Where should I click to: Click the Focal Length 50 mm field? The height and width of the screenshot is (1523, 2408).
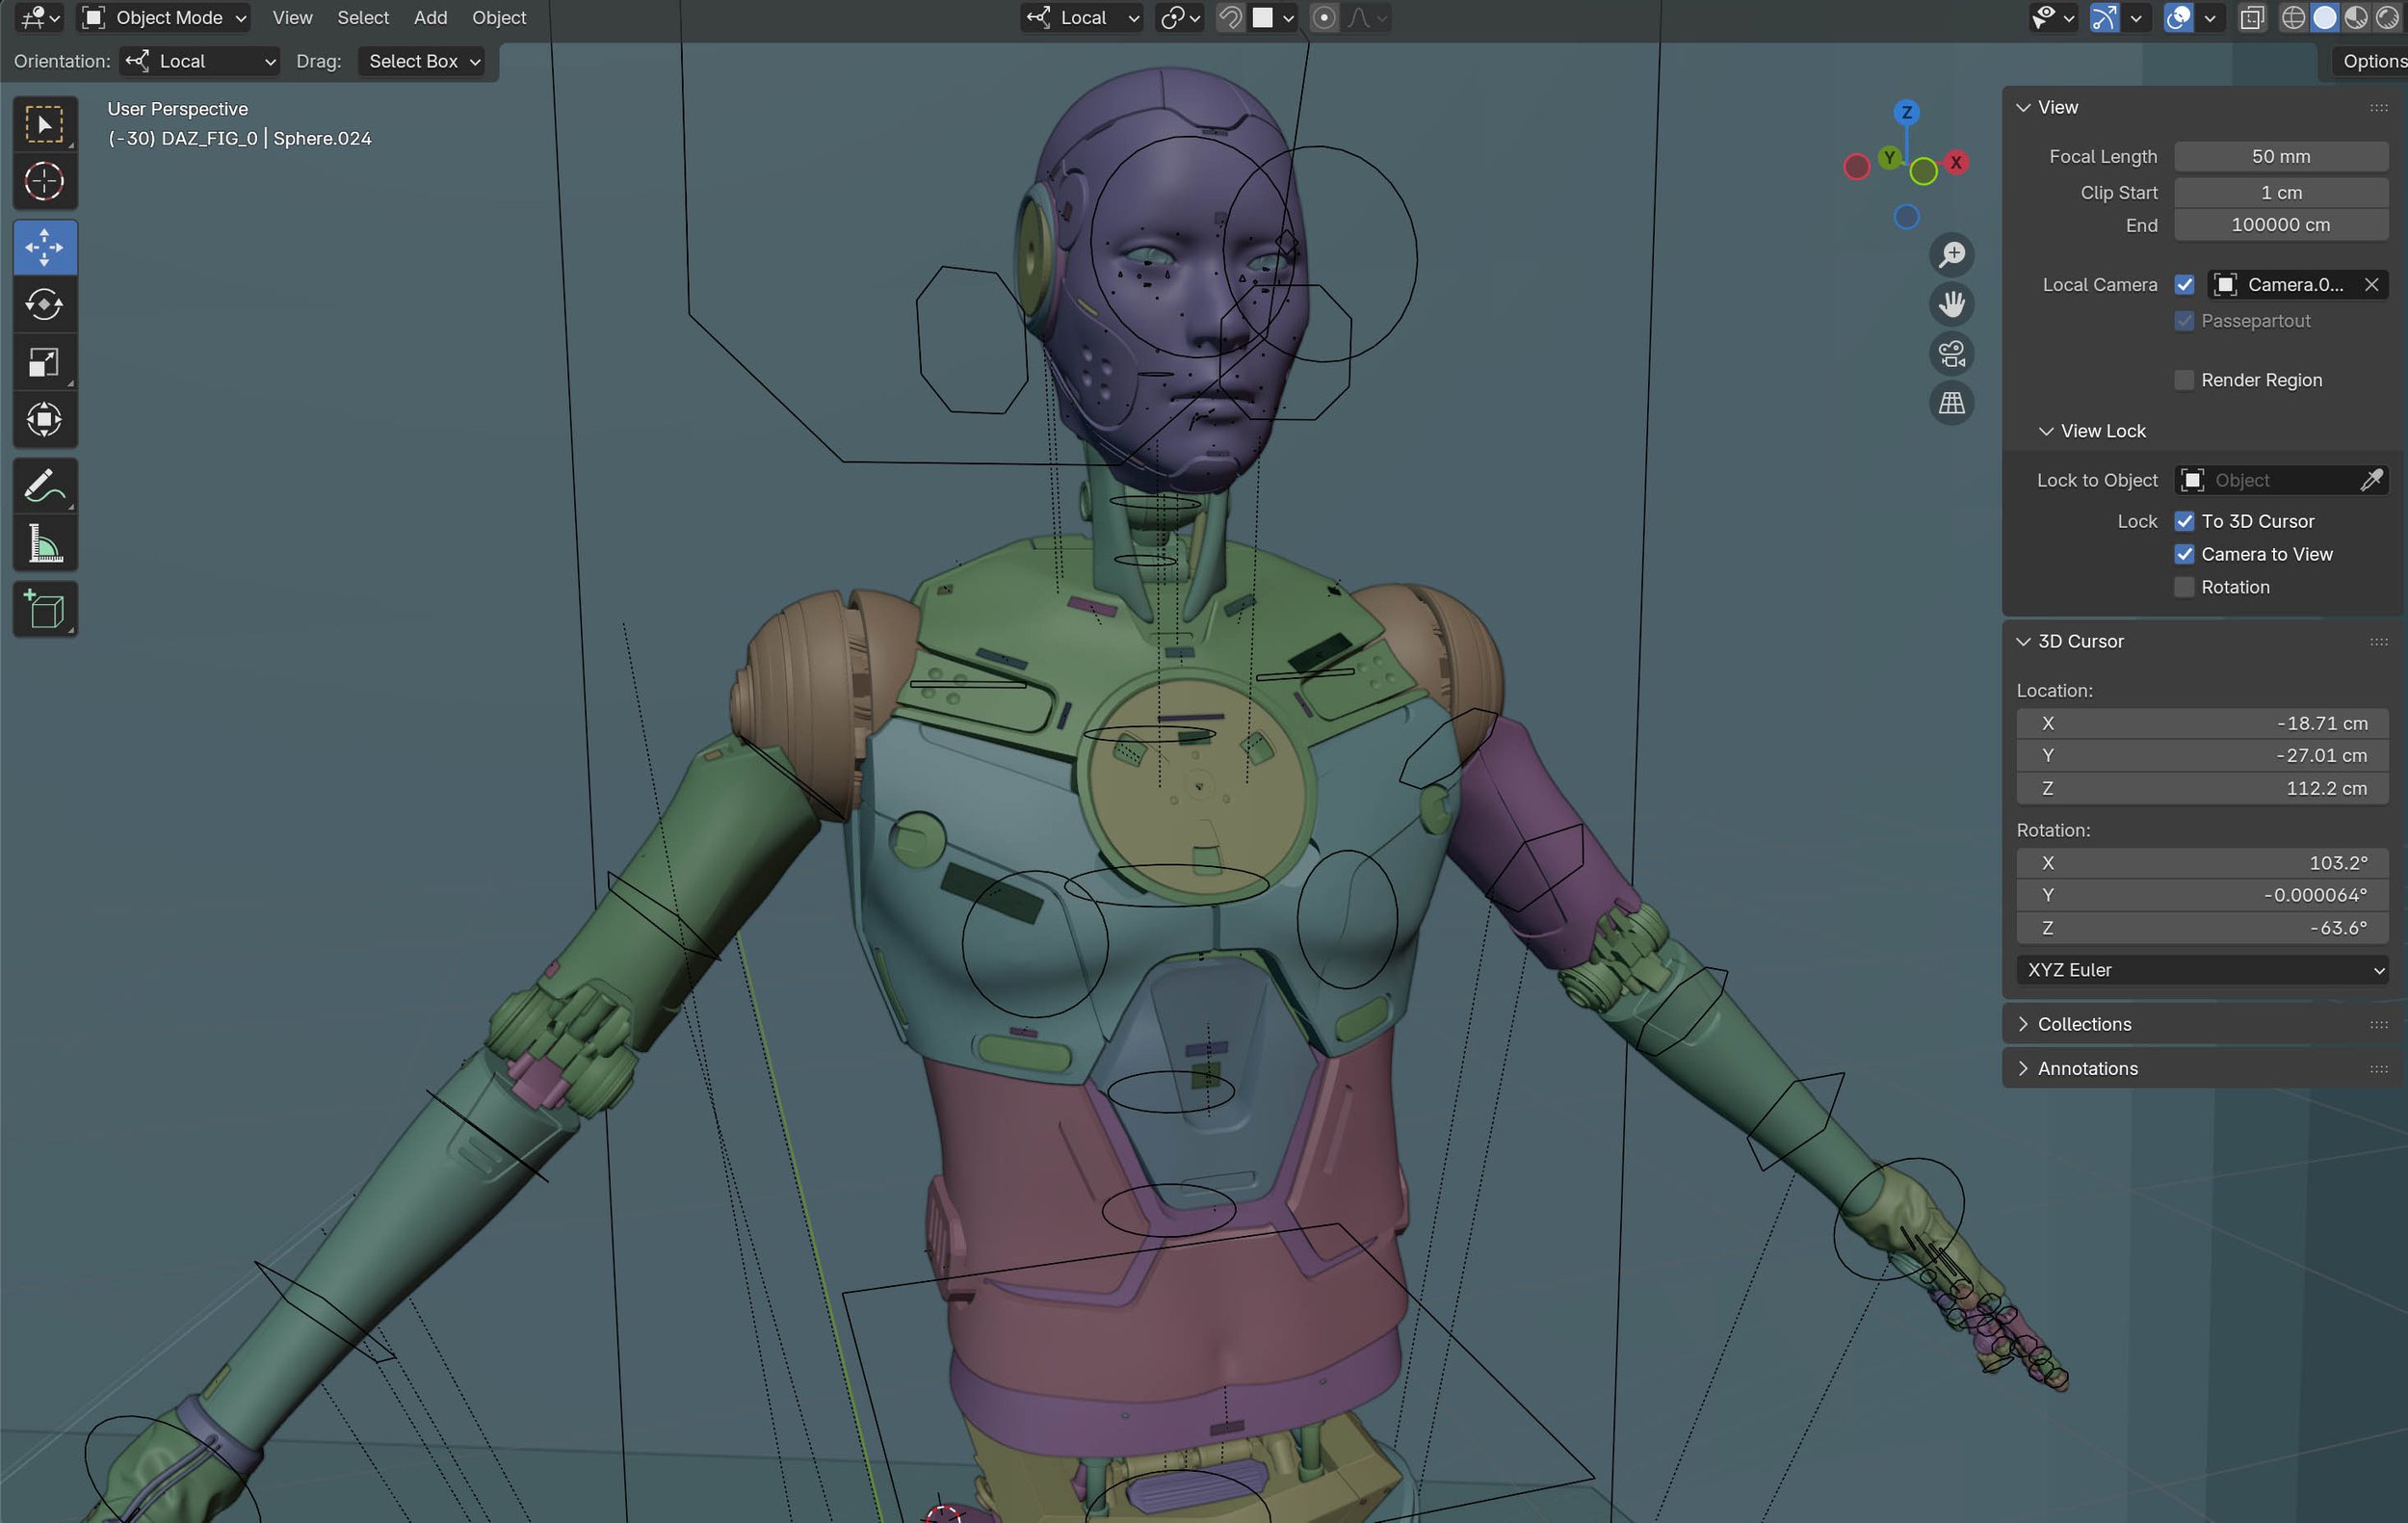pos(2280,157)
